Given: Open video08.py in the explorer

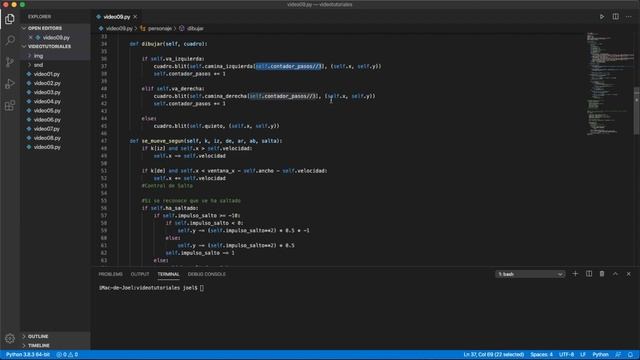Looking at the screenshot, I should click(x=47, y=138).
